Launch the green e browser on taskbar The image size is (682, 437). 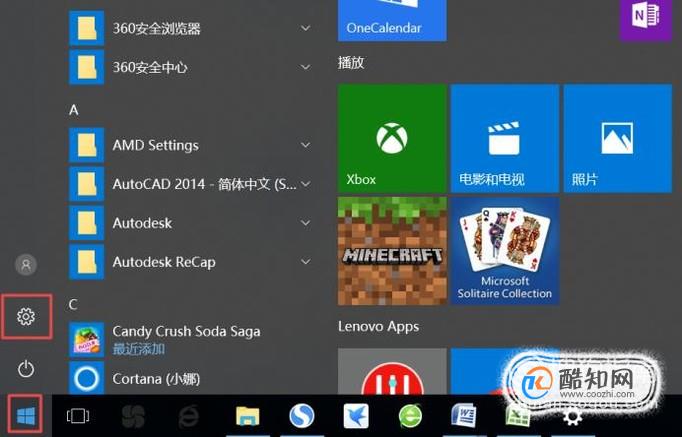click(x=410, y=416)
